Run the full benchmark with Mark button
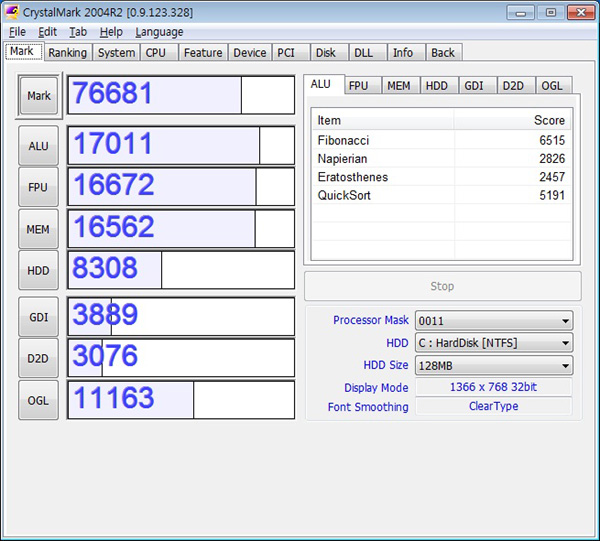Image resolution: width=600 pixels, height=541 pixels. [x=39, y=96]
